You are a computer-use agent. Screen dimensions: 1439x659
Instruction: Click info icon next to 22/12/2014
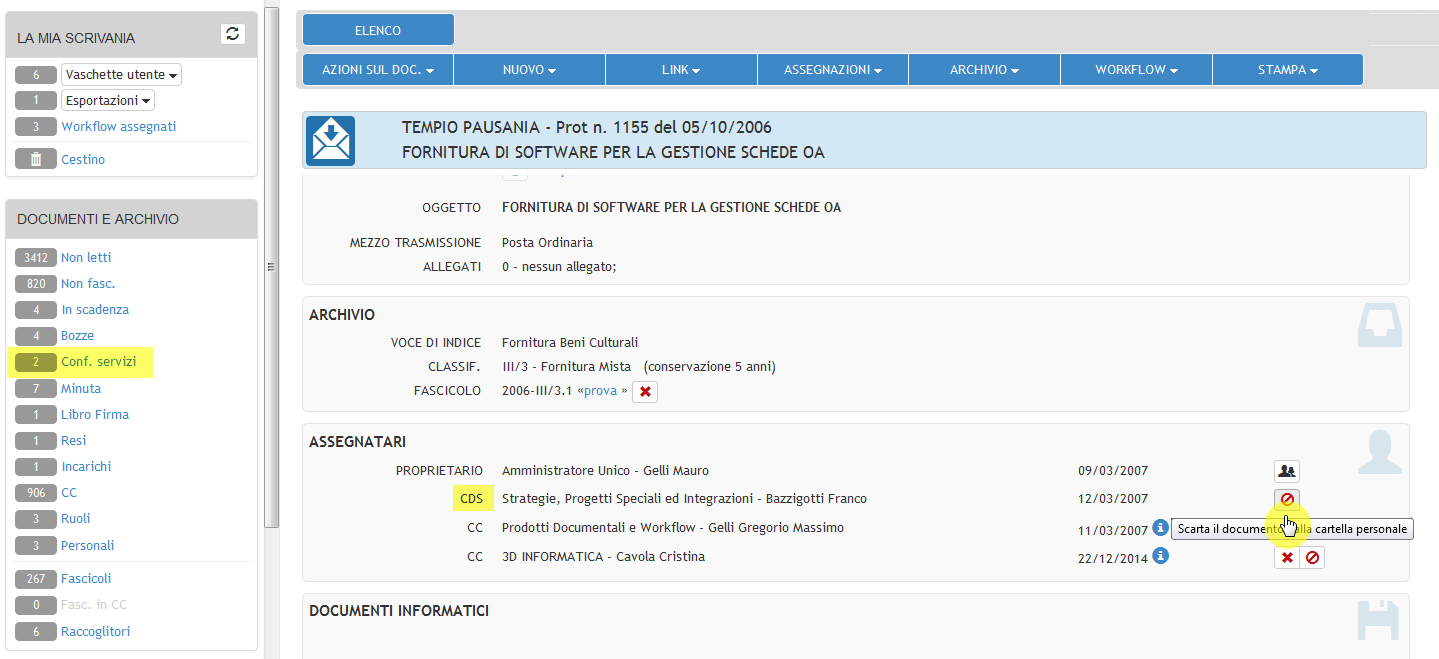pos(1160,556)
